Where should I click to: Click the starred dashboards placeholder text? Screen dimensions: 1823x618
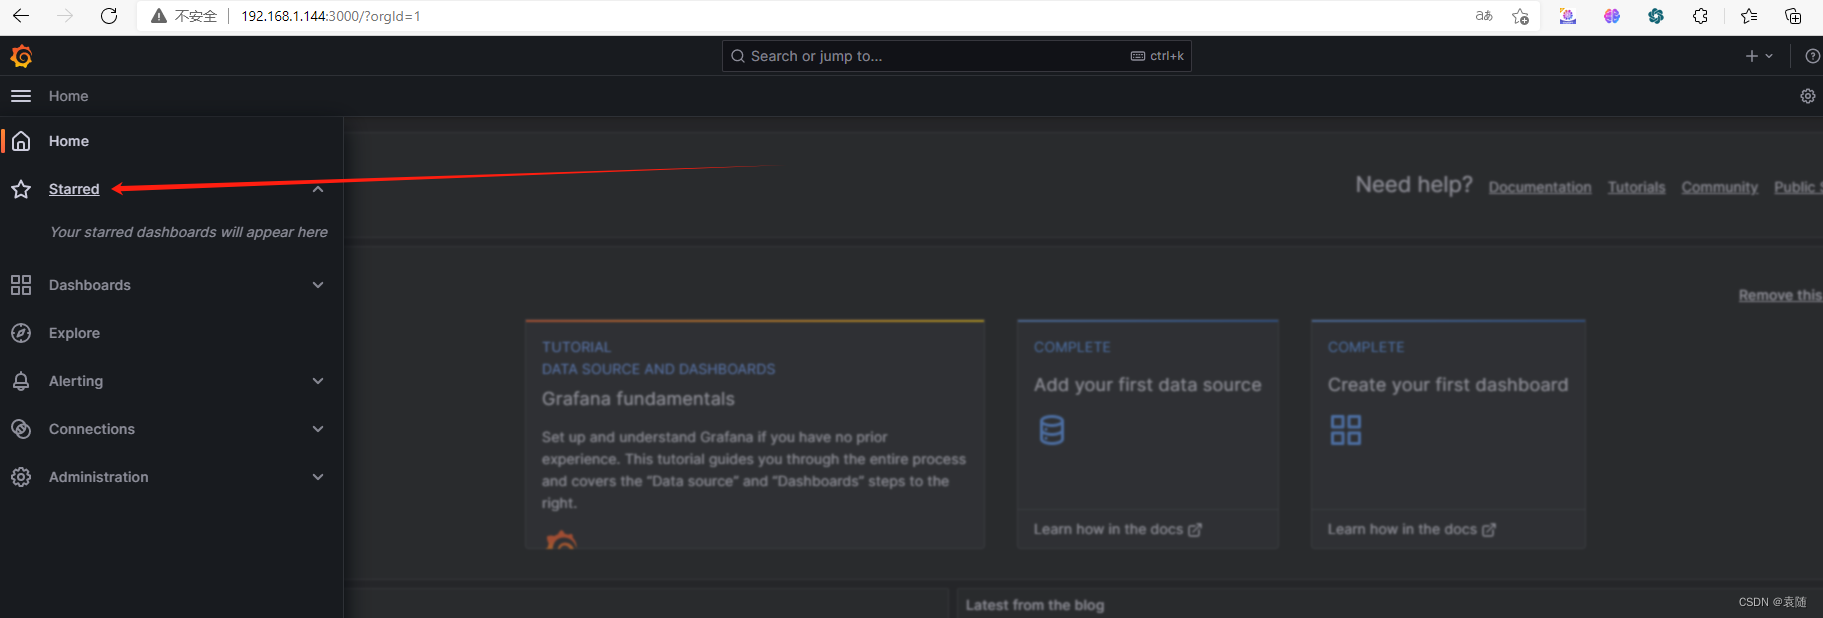189,232
